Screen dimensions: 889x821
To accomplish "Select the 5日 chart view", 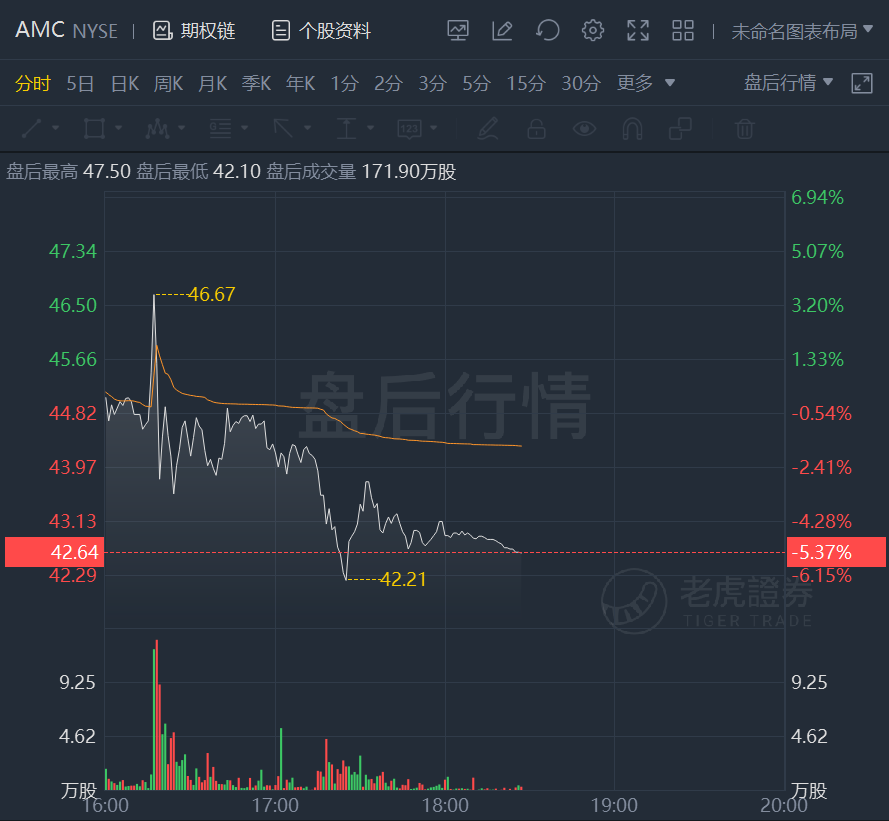I will [80, 84].
